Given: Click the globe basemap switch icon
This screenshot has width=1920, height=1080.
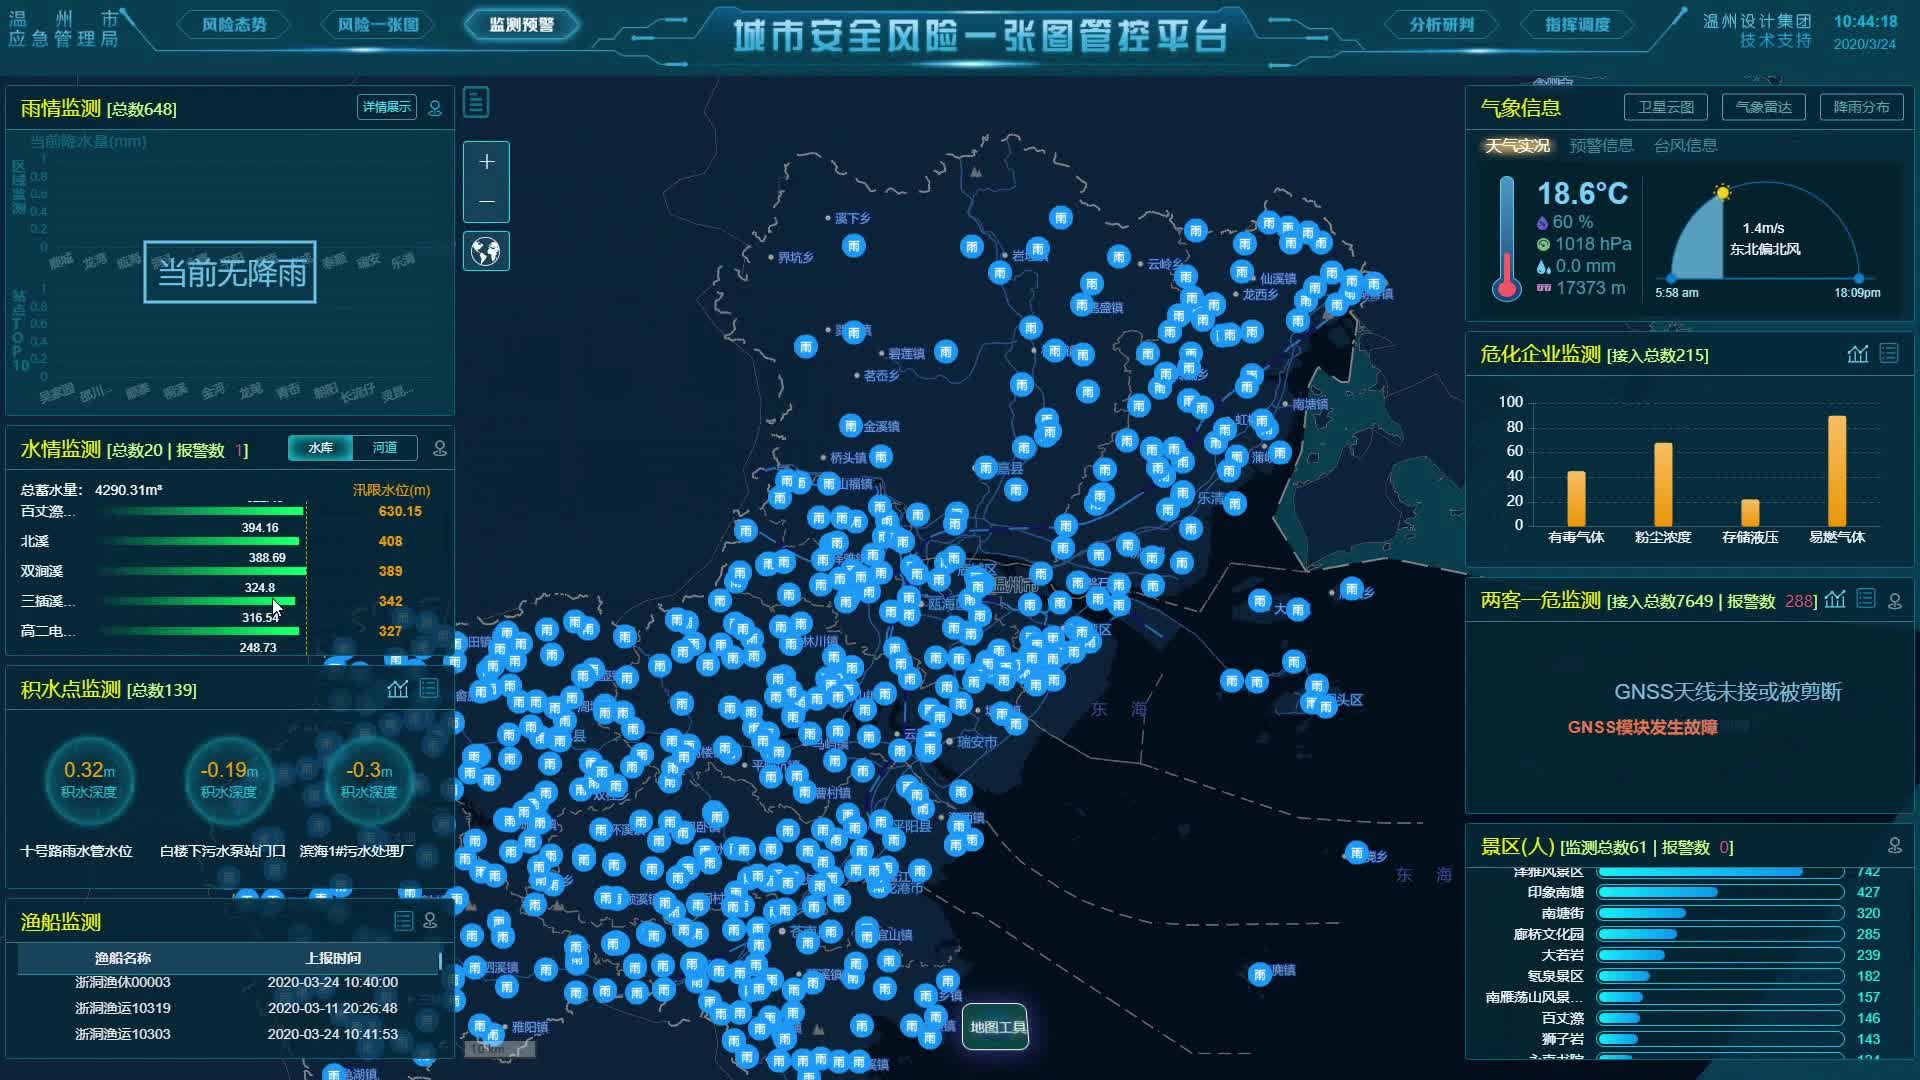Looking at the screenshot, I should [x=486, y=251].
